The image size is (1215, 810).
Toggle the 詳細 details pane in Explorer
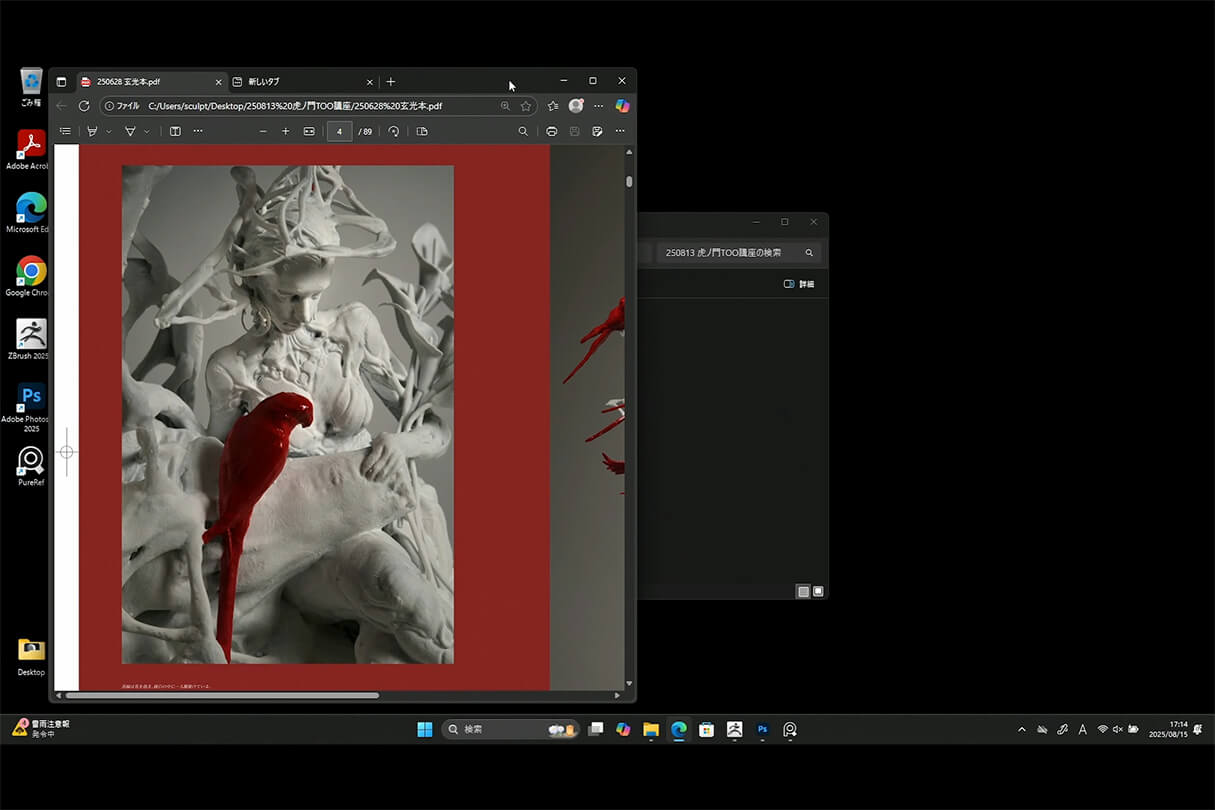[799, 284]
